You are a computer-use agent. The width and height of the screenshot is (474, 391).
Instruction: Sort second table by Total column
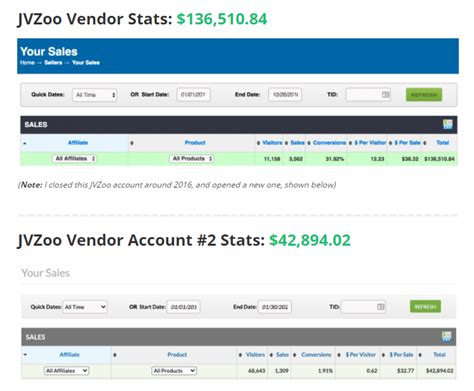[439, 355]
